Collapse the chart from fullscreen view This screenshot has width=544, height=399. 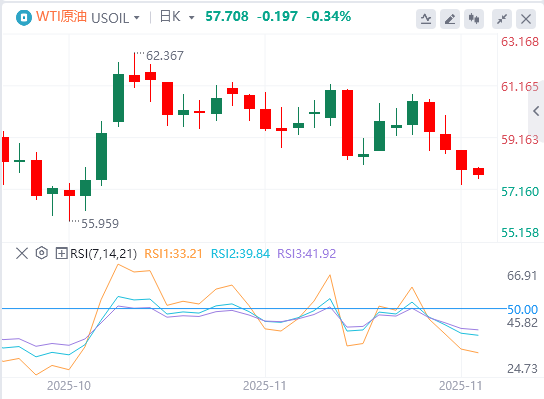point(502,19)
